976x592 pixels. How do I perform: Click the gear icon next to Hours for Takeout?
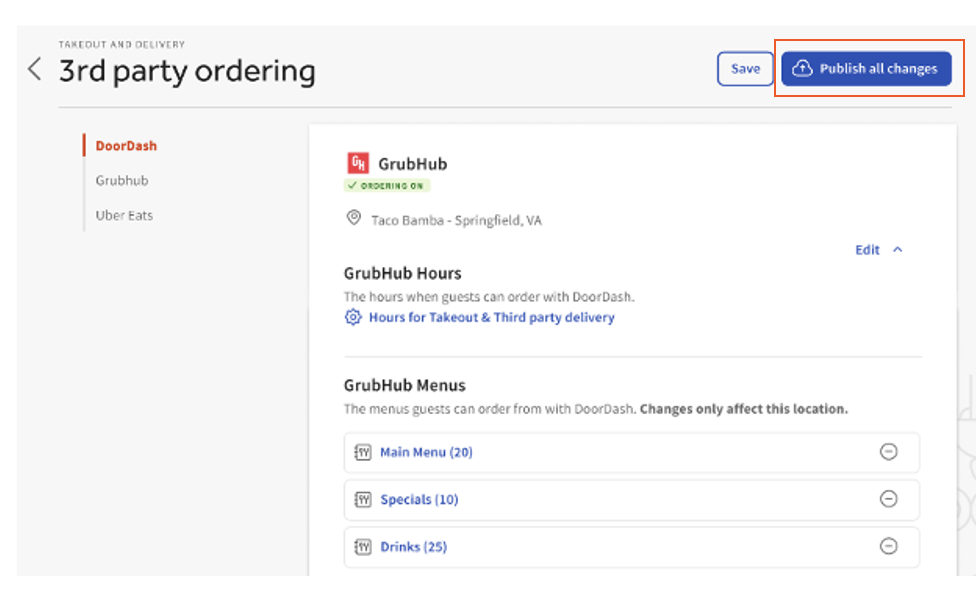[x=352, y=317]
